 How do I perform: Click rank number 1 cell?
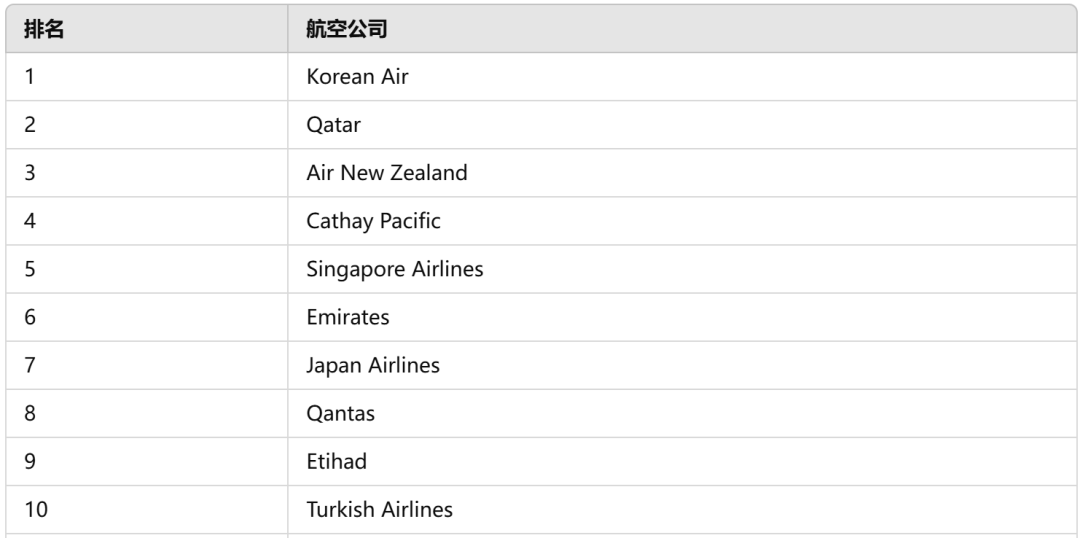pyautogui.click(x=147, y=76)
